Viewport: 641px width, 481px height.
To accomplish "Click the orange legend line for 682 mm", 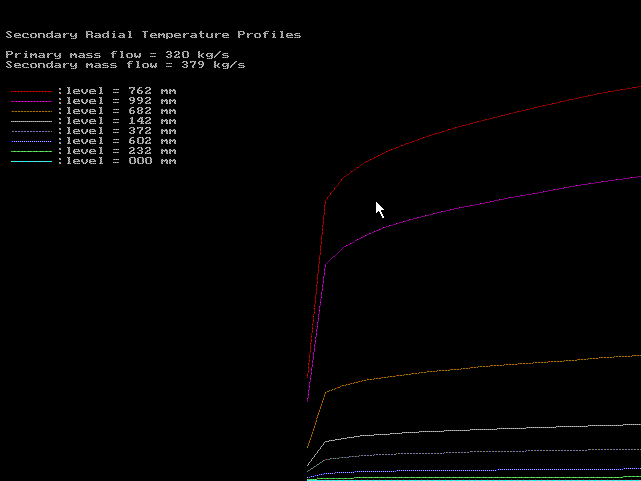I will click(x=31, y=111).
